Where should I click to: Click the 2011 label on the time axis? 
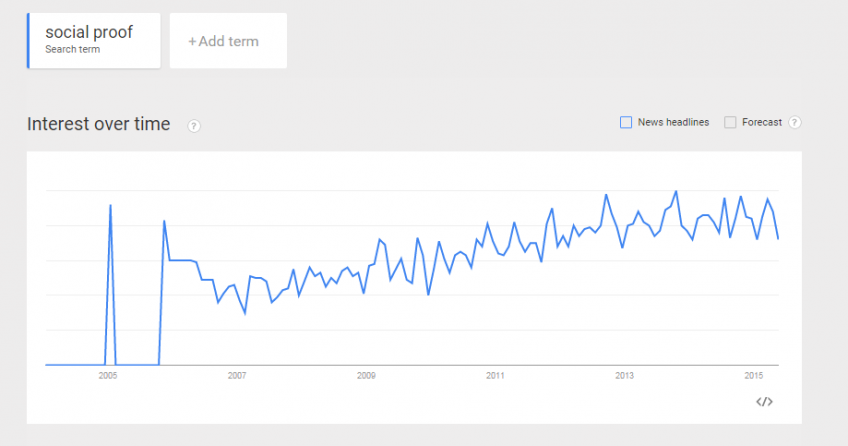click(x=495, y=376)
